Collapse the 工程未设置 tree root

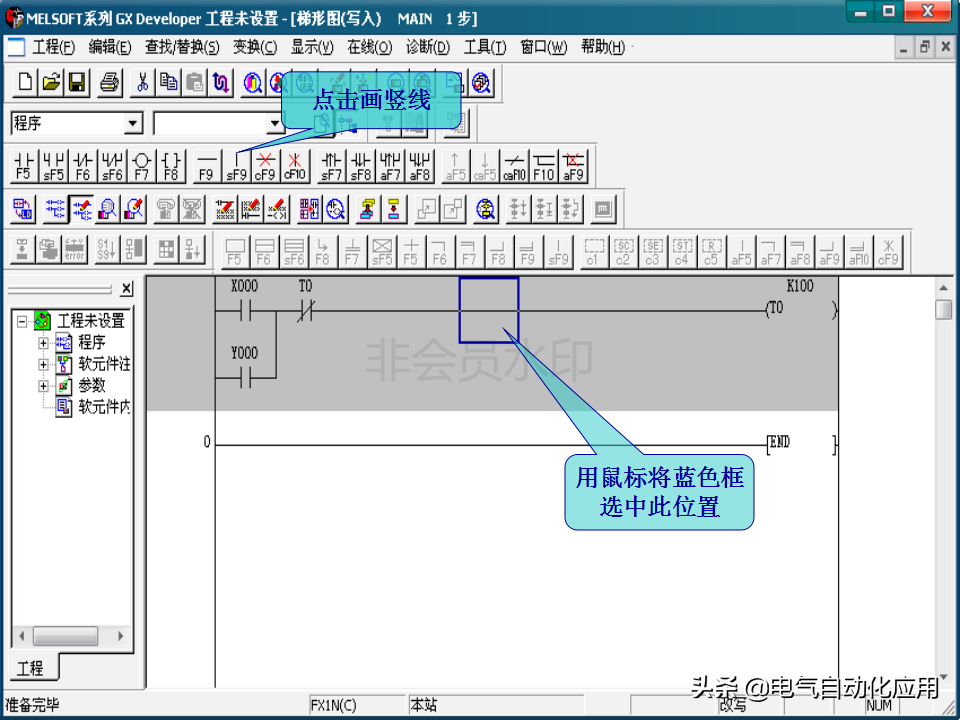click(22, 321)
